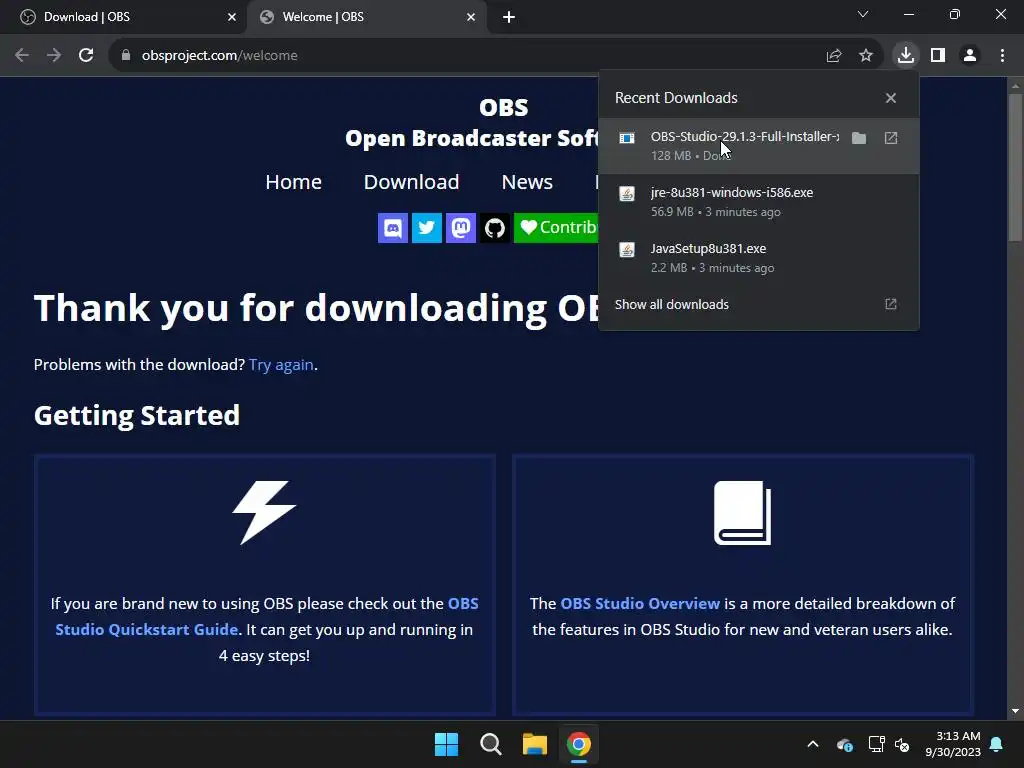Click the Chrome taskbar icon

coord(579,744)
